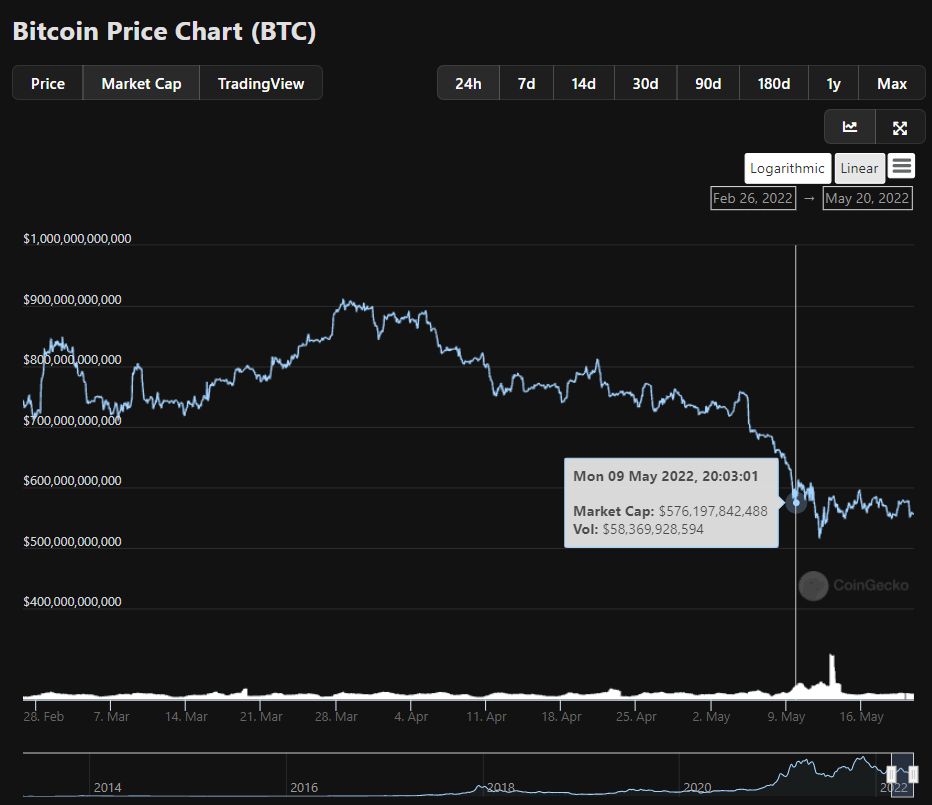
Task: Open the chart hamburger export menu
Action: pyautogui.click(x=901, y=167)
